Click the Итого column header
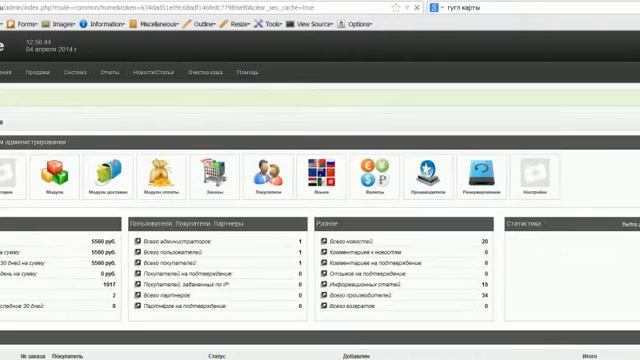Viewport: 640px width, 360px height. point(589,356)
